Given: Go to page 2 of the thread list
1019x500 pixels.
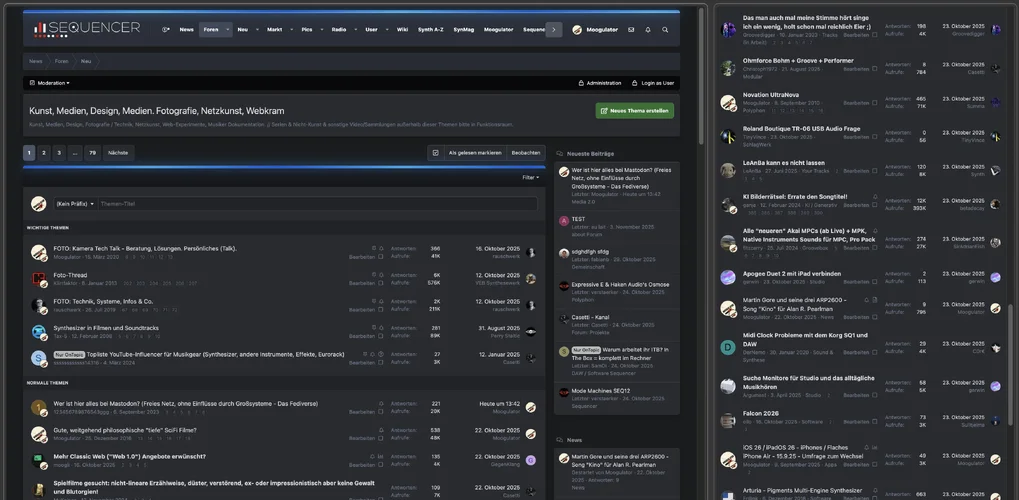Looking at the screenshot, I should pyautogui.click(x=44, y=153).
